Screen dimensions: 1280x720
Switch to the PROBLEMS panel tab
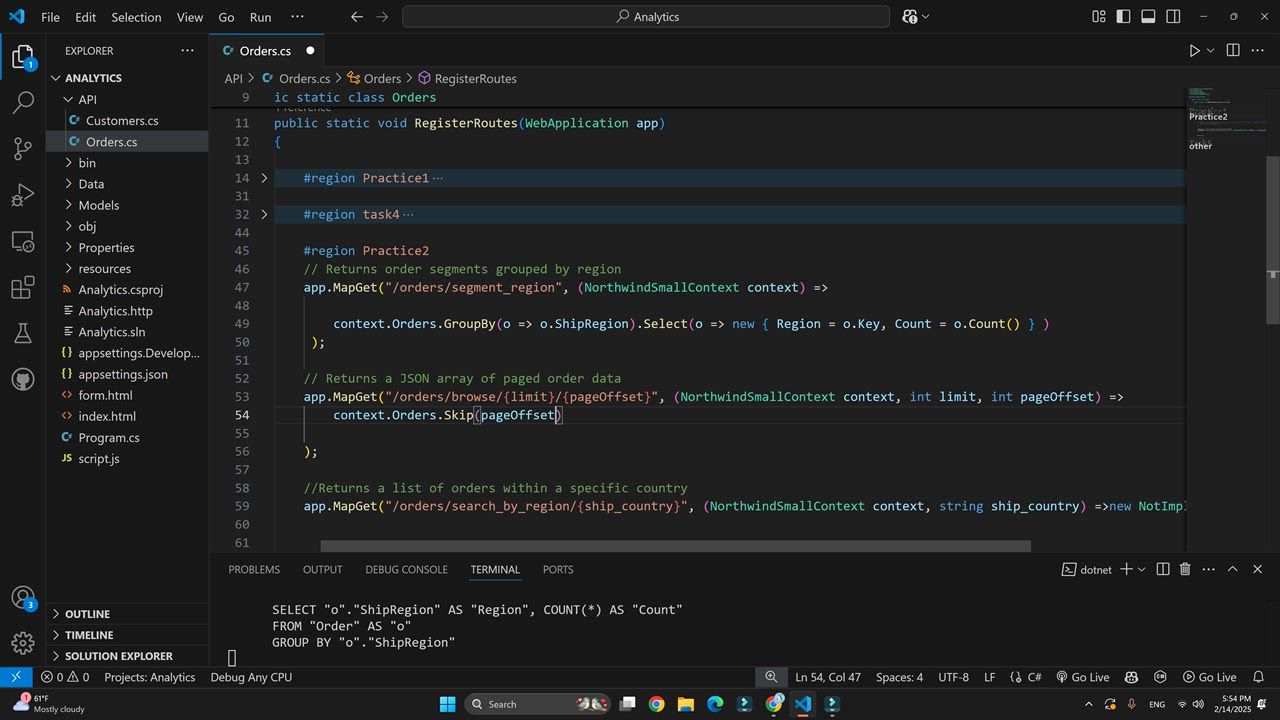coord(254,569)
